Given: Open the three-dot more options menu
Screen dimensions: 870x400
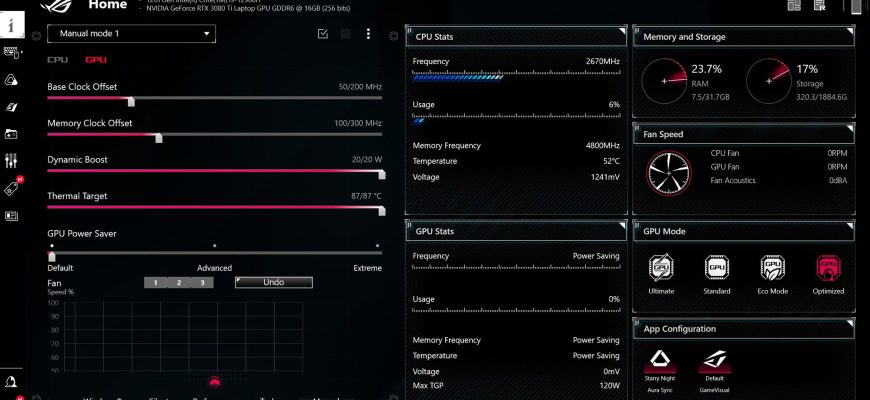Looking at the screenshot, I should tap(368, 34).
